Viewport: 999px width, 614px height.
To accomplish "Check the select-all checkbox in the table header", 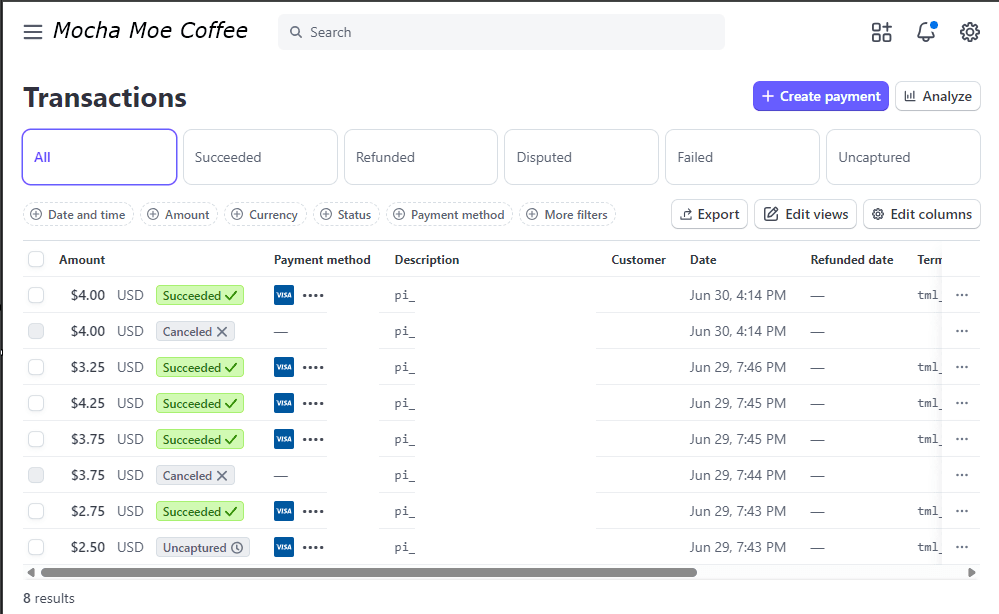I will point(36,259).
